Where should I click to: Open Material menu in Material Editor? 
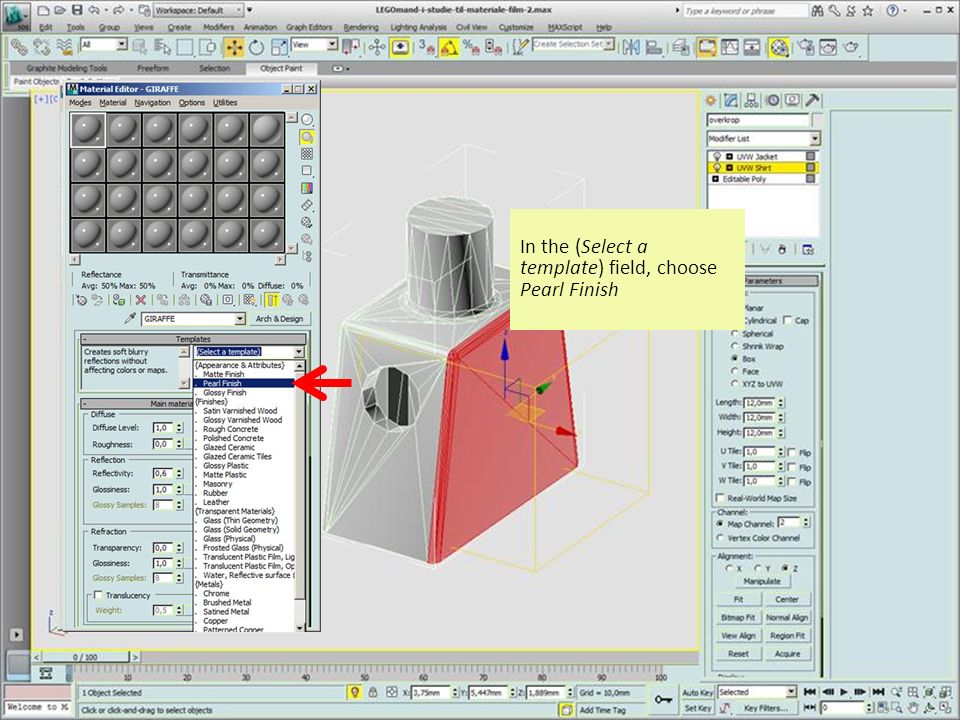coord(113,102)
